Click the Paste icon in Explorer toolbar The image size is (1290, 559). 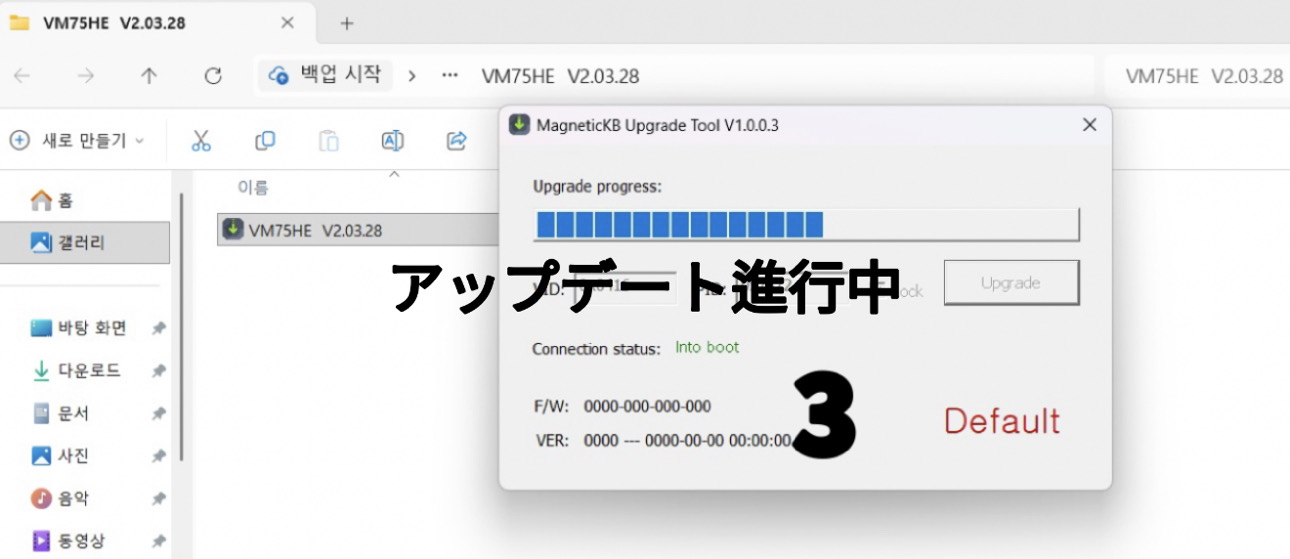(x=329, y=141)
